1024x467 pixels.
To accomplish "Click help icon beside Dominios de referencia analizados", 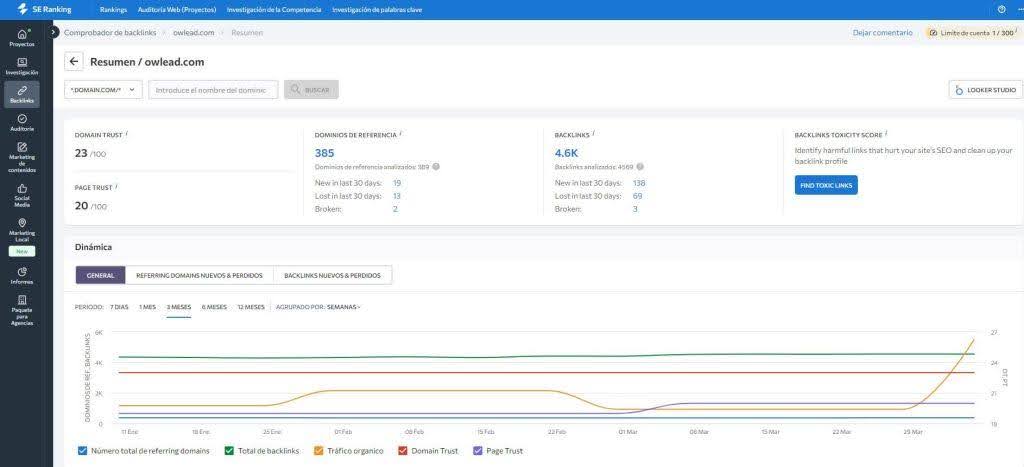I will 436,167.
